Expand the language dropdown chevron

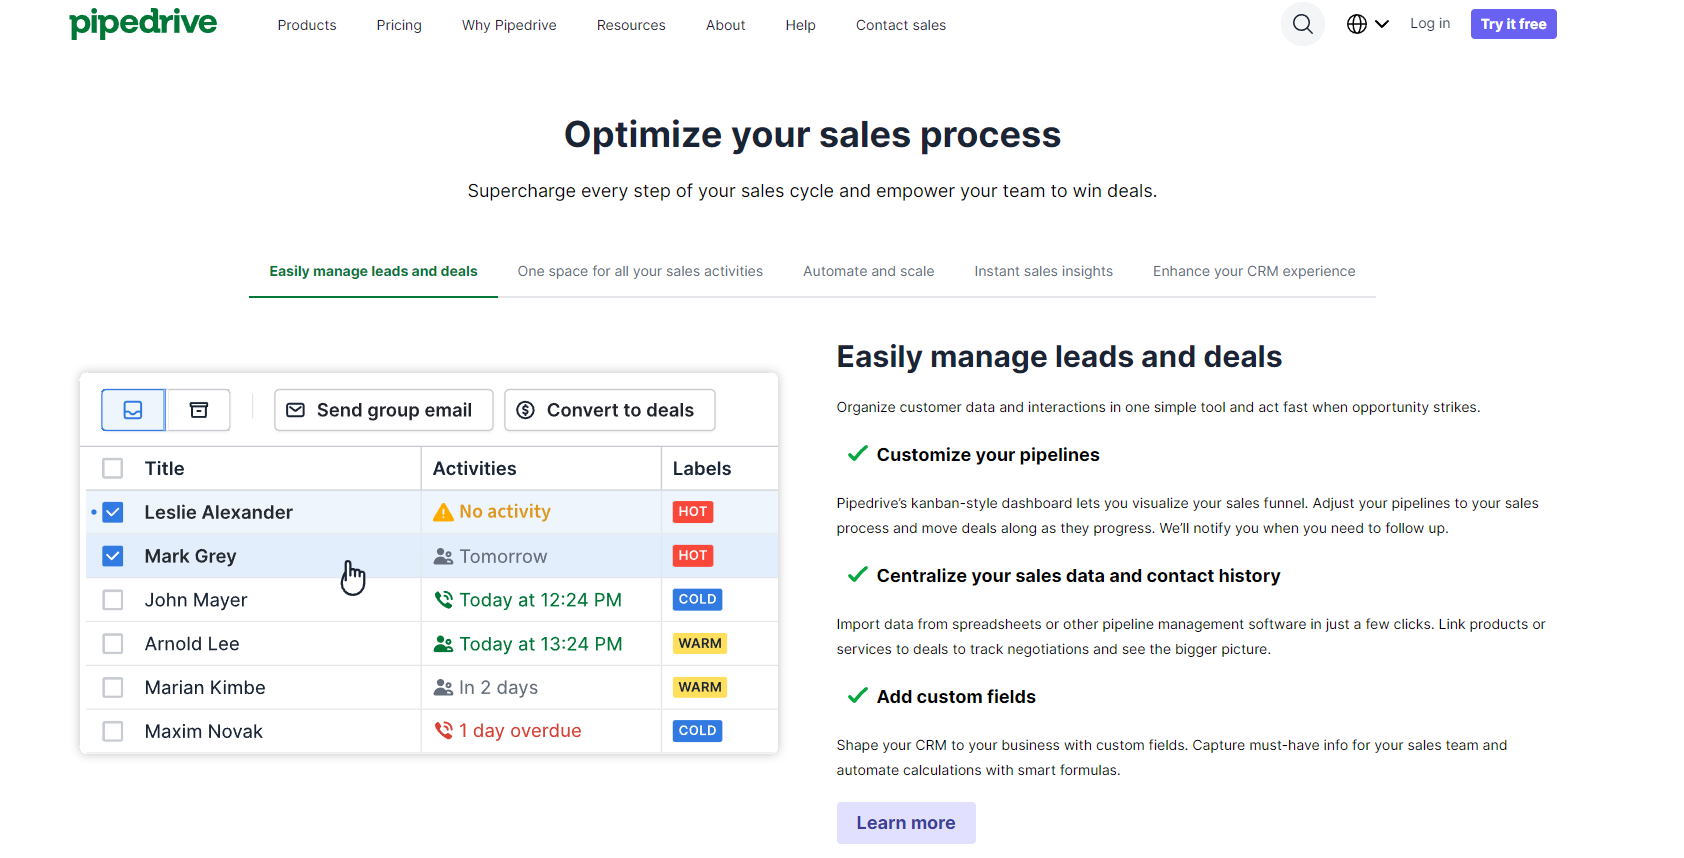coord(1382,24)
